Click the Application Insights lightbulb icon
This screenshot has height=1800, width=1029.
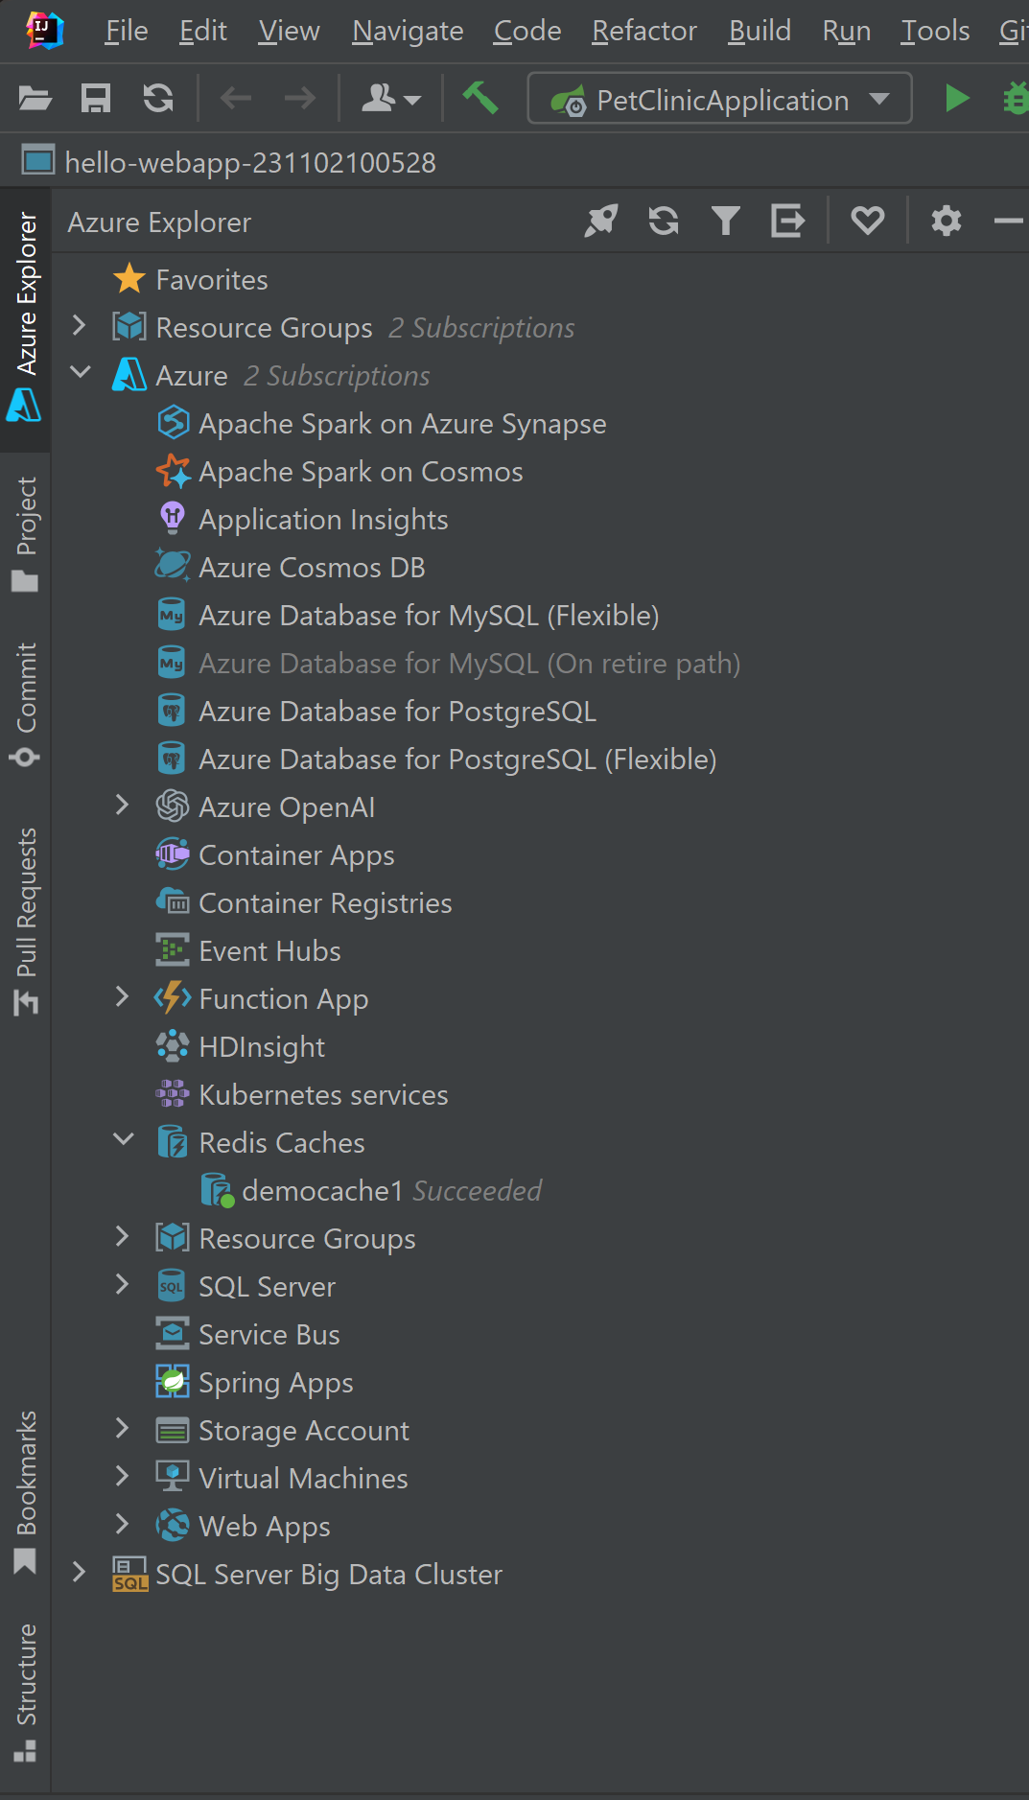pyautogui.click(x=173, y=518)
